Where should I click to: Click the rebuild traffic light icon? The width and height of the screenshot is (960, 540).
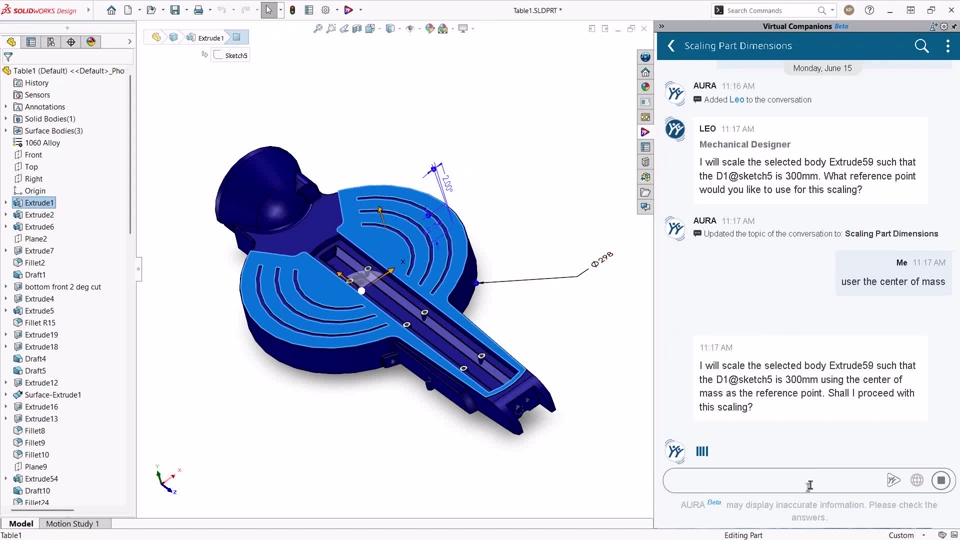(293, 10)
